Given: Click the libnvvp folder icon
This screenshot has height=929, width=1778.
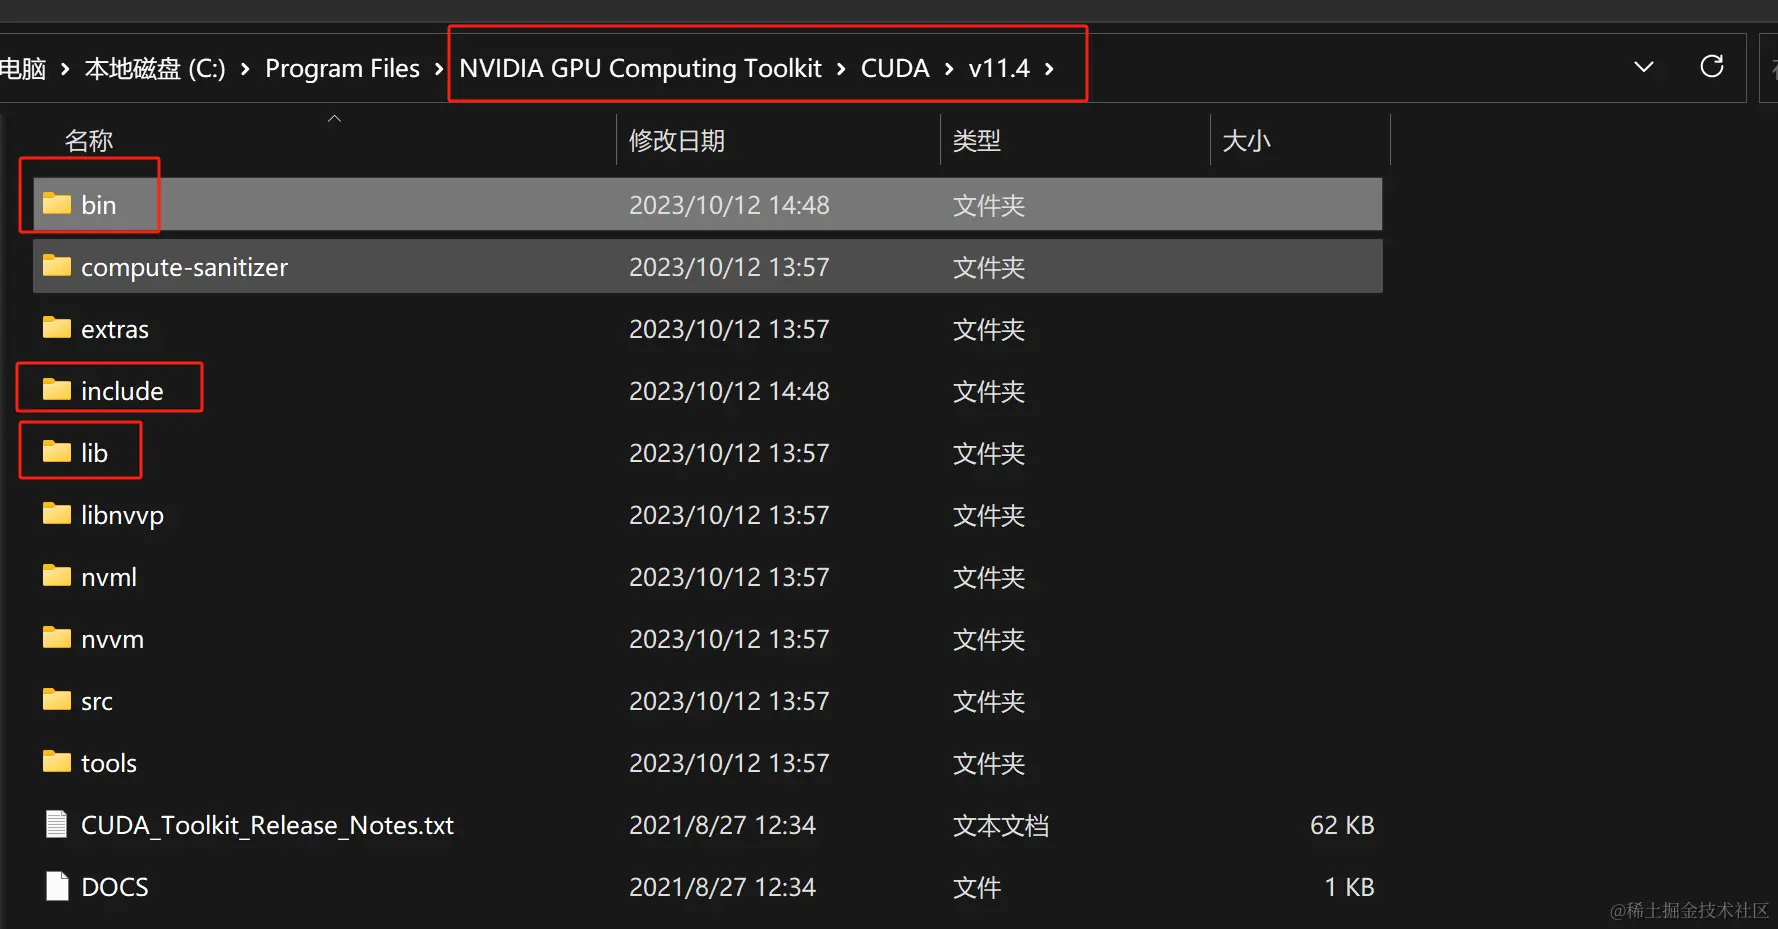Looking at the screenshot, I should 57,514.
